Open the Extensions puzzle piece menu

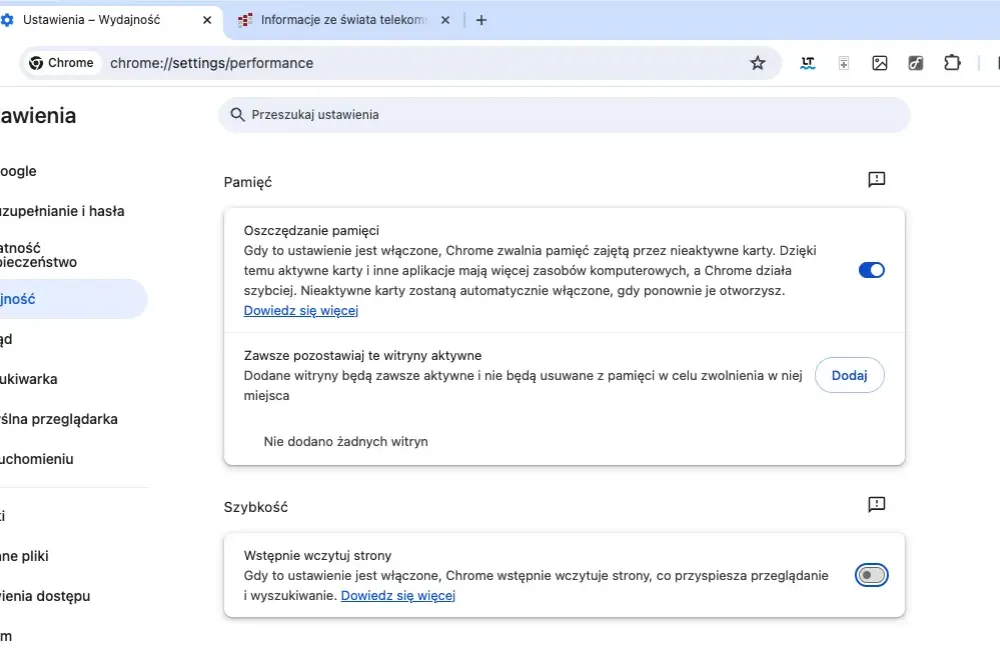(952, 63)
